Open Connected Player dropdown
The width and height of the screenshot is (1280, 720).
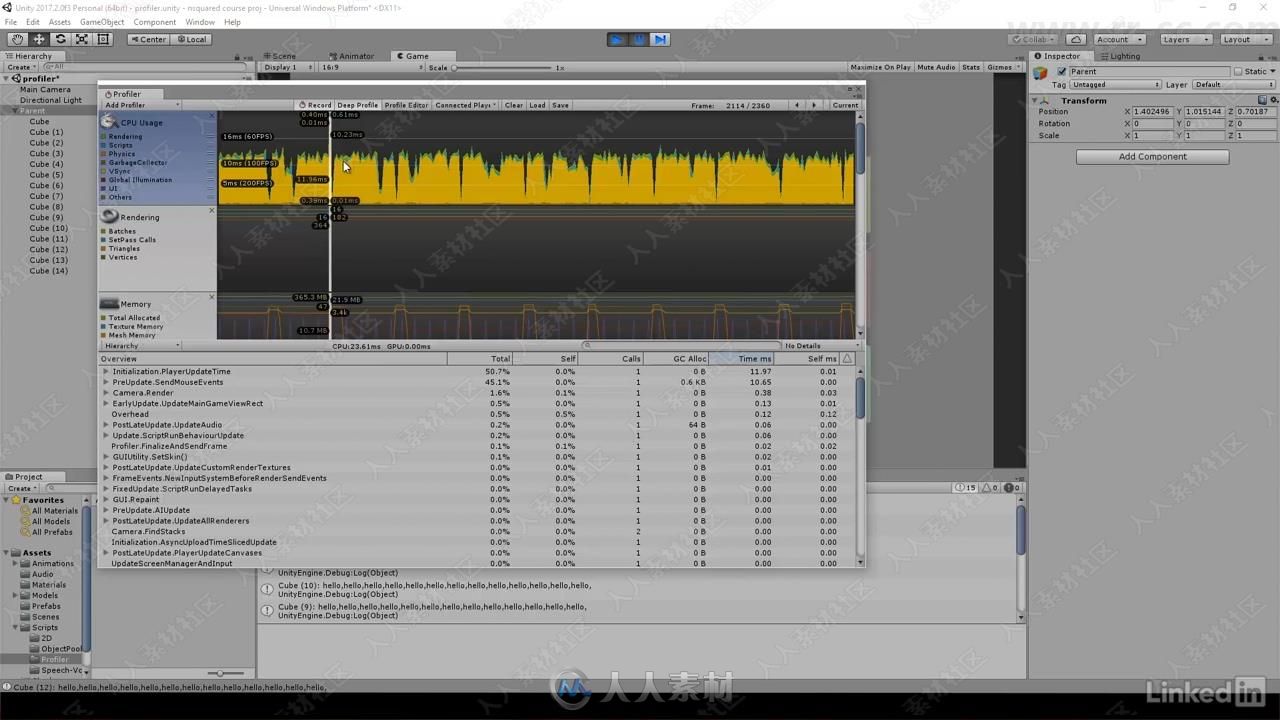point(465,105)
